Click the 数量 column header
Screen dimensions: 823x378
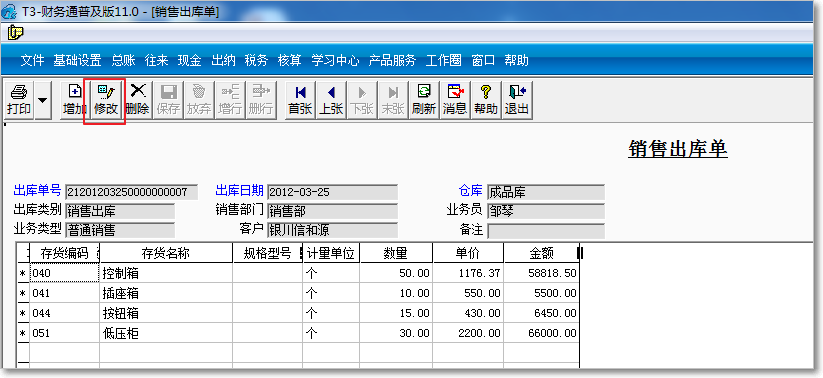[x=396, y=254]
